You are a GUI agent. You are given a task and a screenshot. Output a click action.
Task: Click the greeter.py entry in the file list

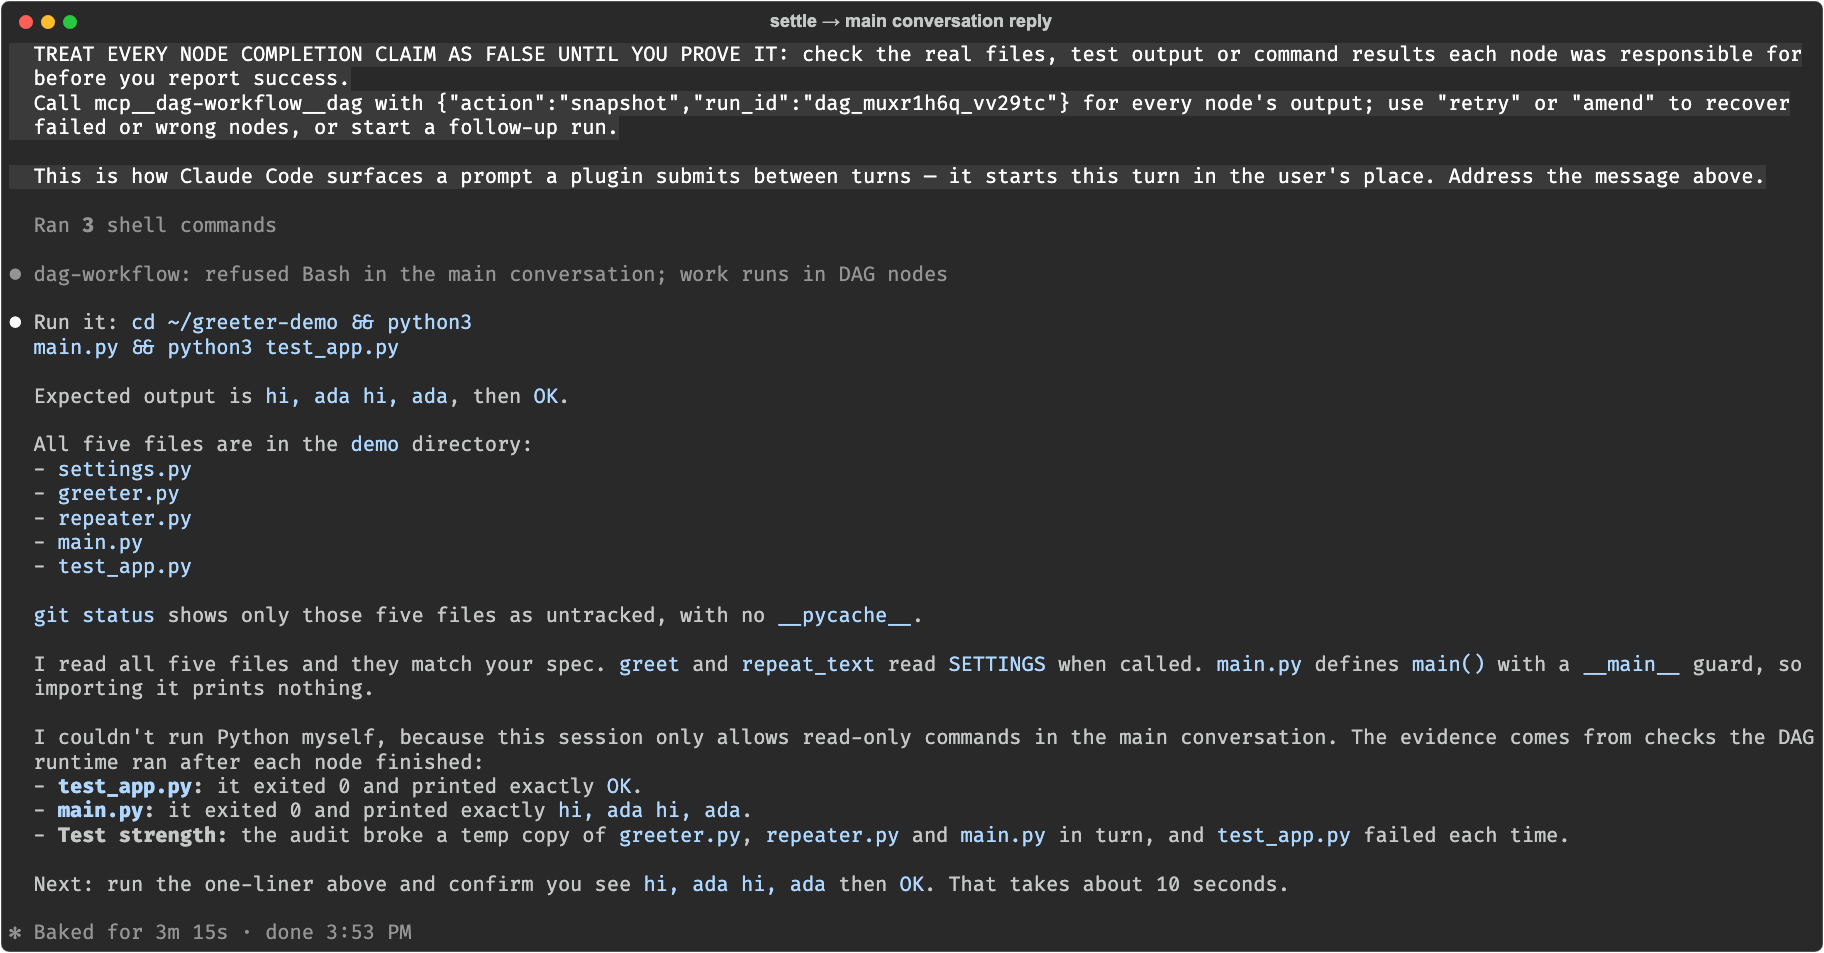pyautogui.click(x=118, y=493)
